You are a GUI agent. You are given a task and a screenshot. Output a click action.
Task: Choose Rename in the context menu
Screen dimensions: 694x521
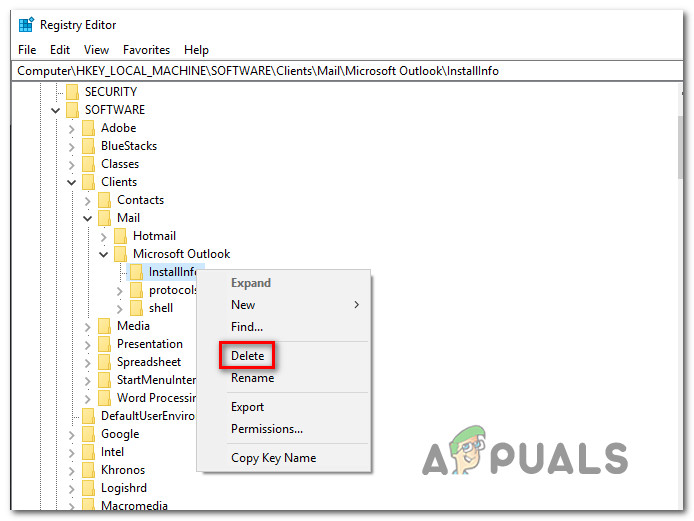tap(283, 378)
